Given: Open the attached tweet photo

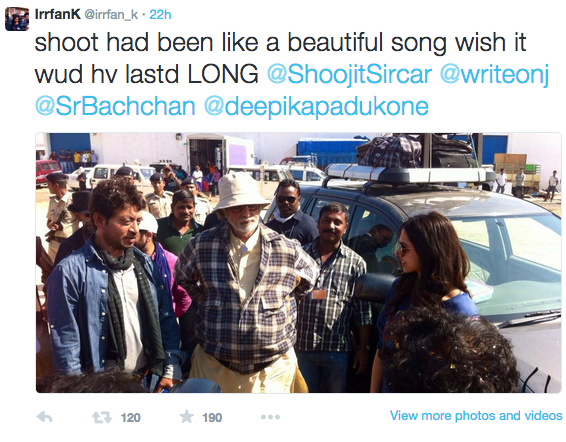Looking at the screenshot, I should [299, 263].
